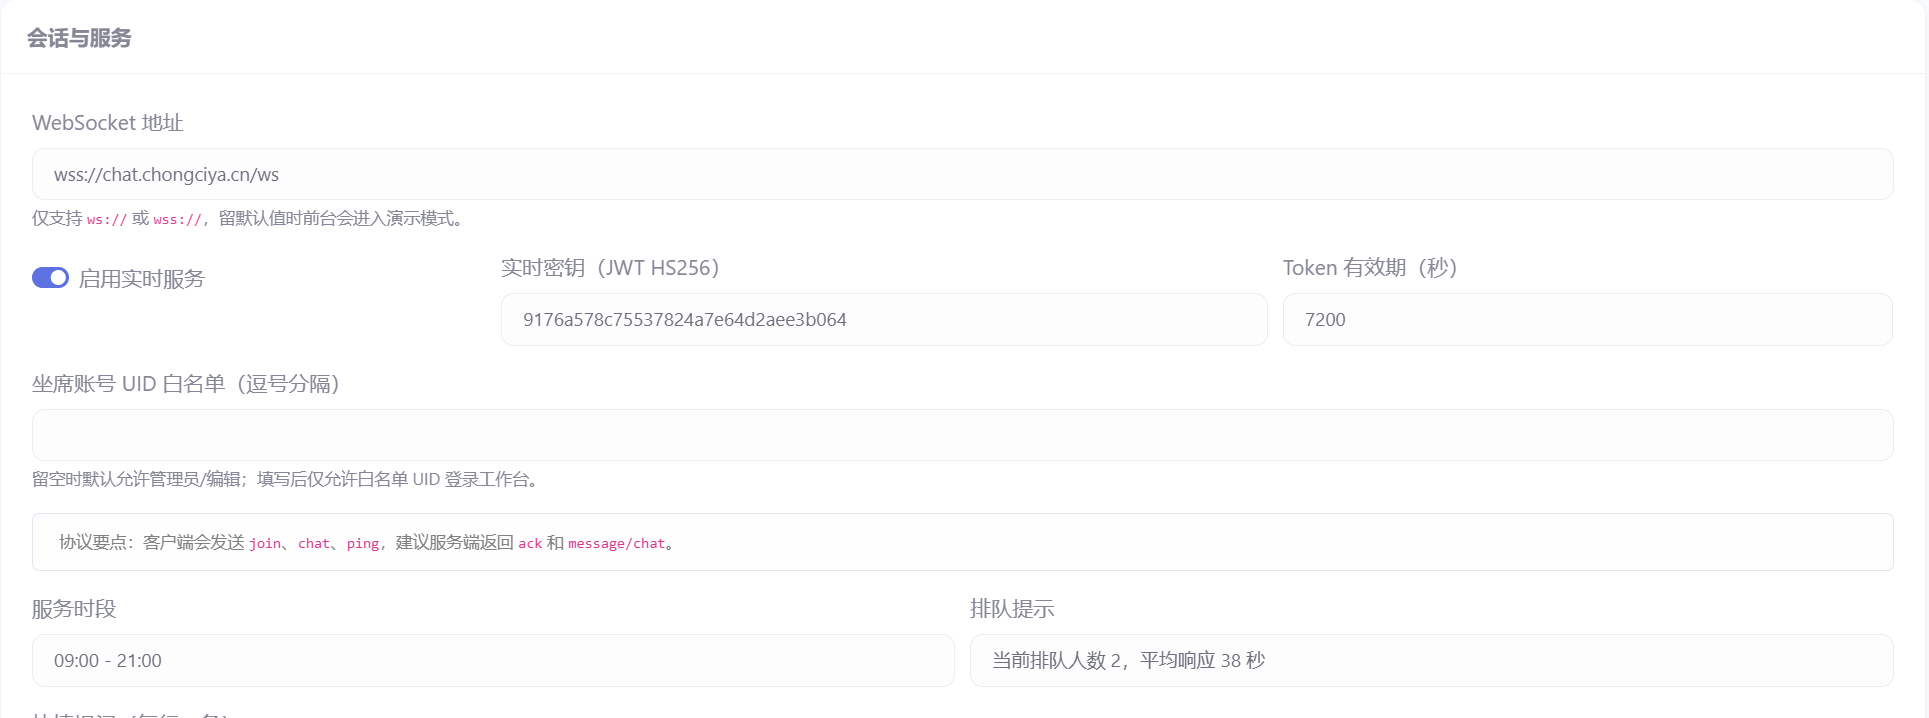1929x718 pixels.
Task: Click the 会话与服务 section header
Action: click(79, 38)
